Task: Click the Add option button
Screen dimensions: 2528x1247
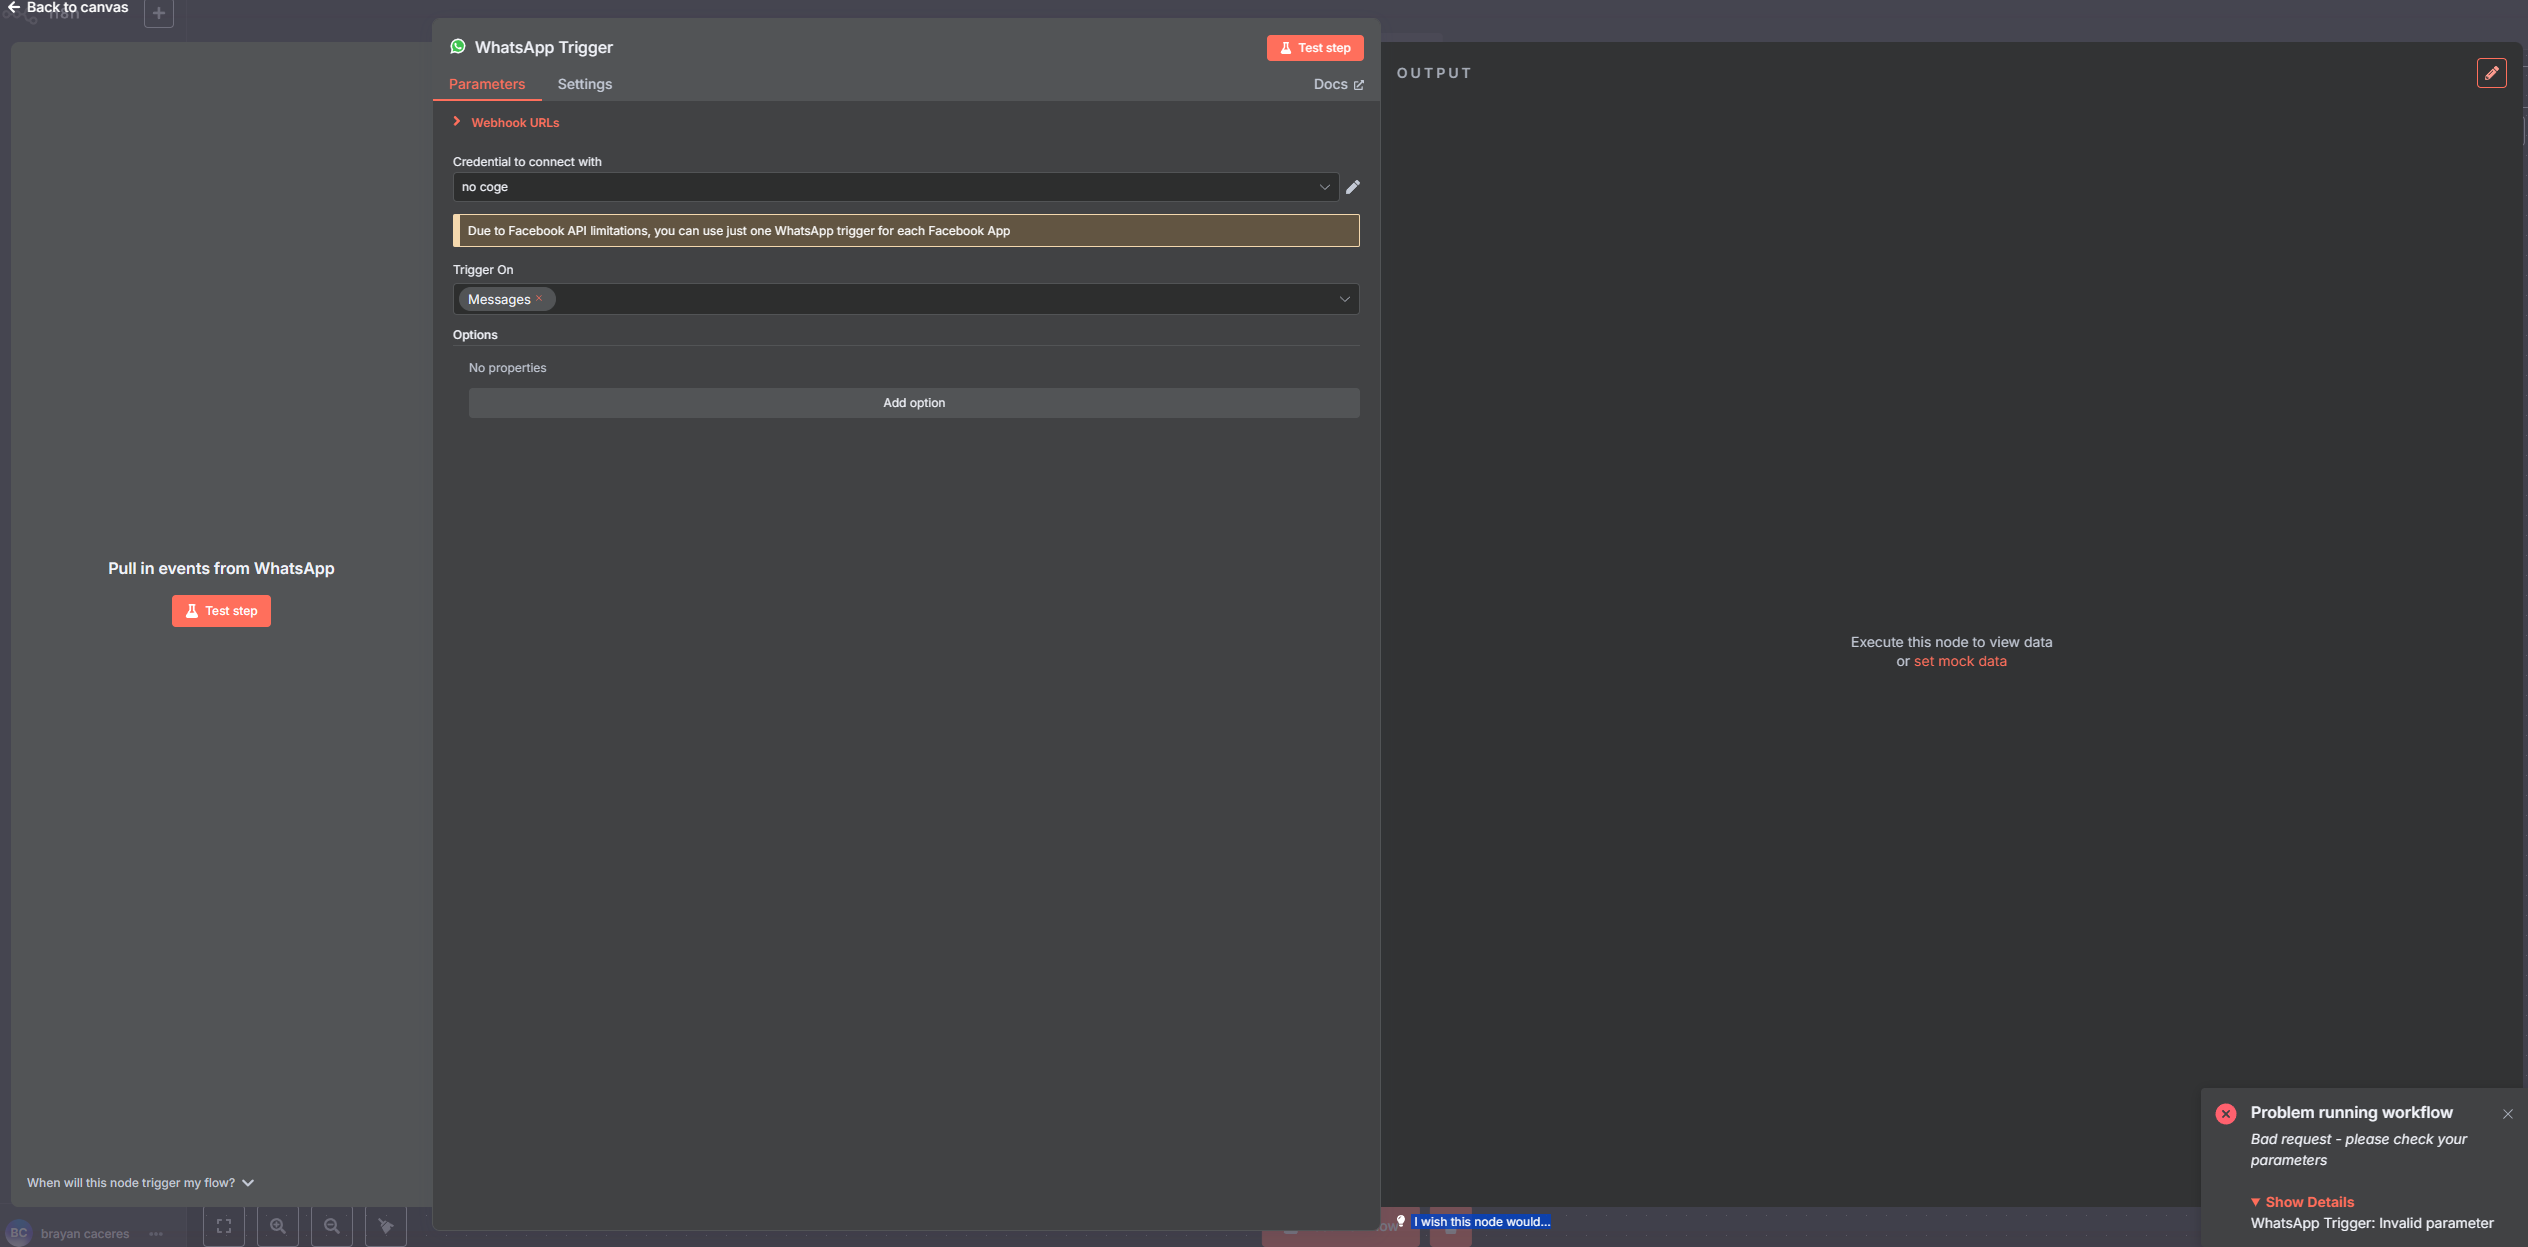Action: (914, 403)
